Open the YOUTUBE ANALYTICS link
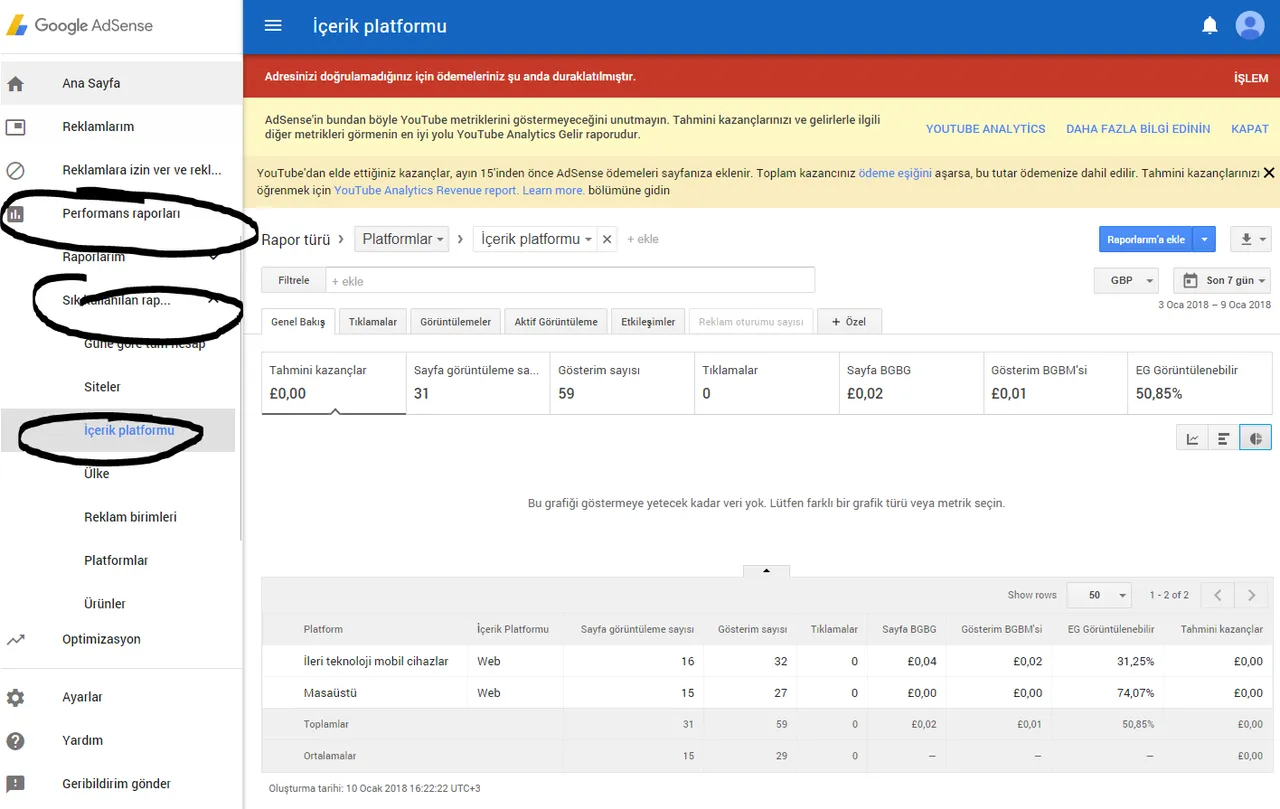This screenshot has height=809, width=1280. click(x=985, y=129)
